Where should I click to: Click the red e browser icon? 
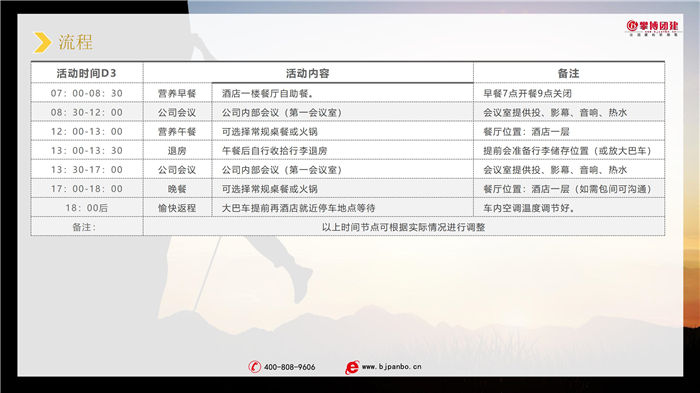pyautogui.click(x=352, y=367)
